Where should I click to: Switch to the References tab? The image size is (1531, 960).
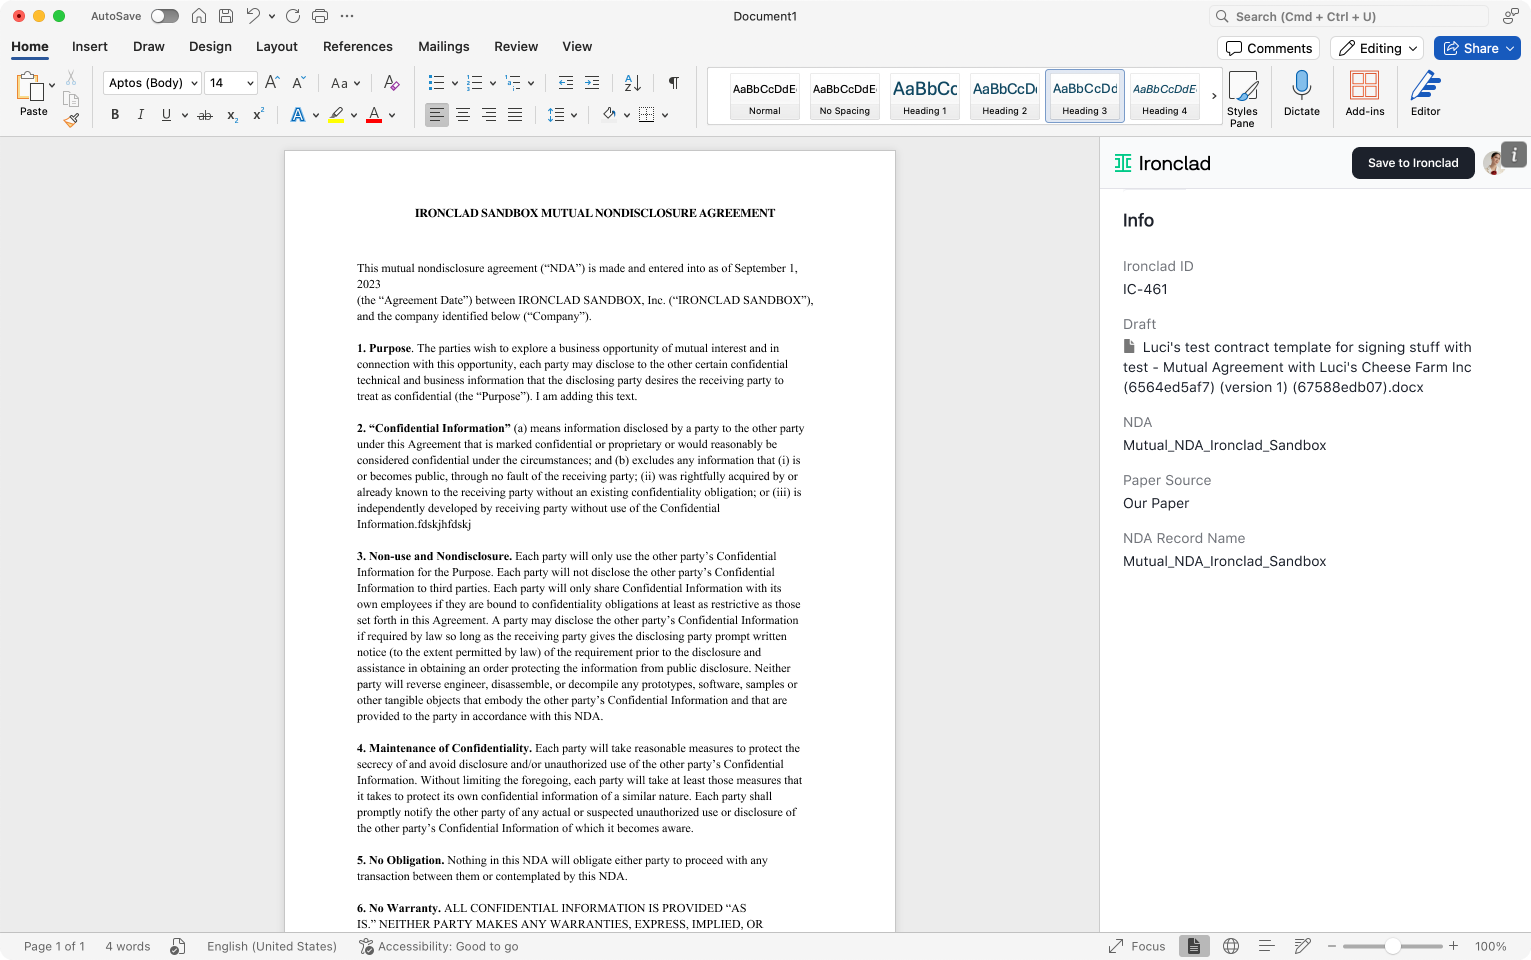(358, 47)
